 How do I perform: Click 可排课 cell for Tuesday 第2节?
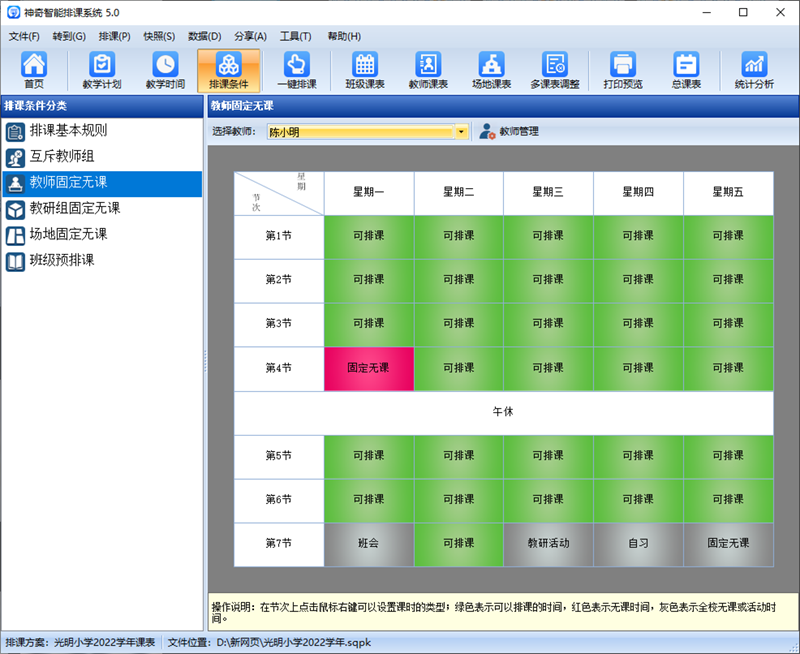click(459, 281)
